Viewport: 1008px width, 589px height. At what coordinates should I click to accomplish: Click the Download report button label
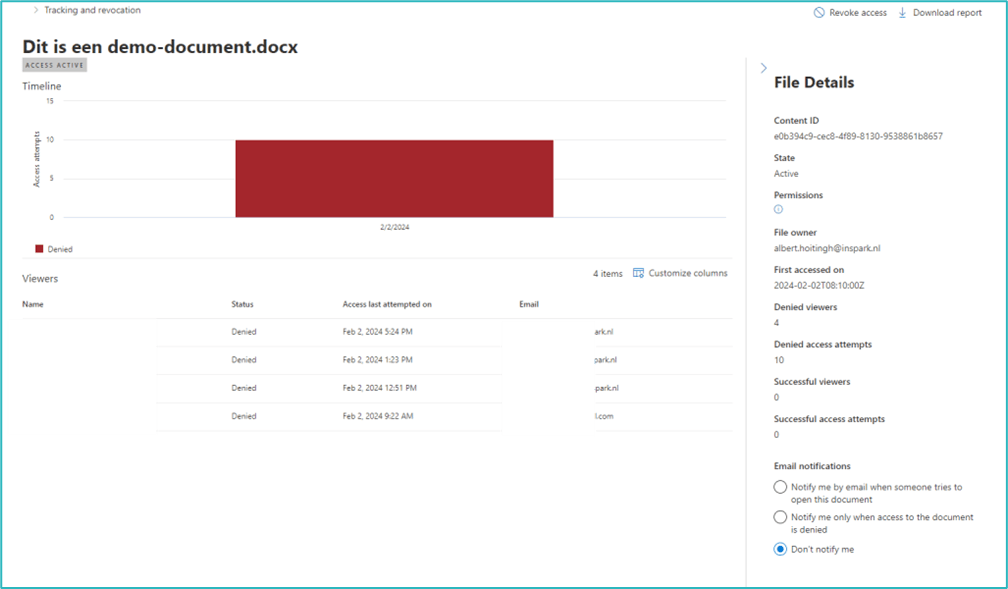click(x=947, y=13)
